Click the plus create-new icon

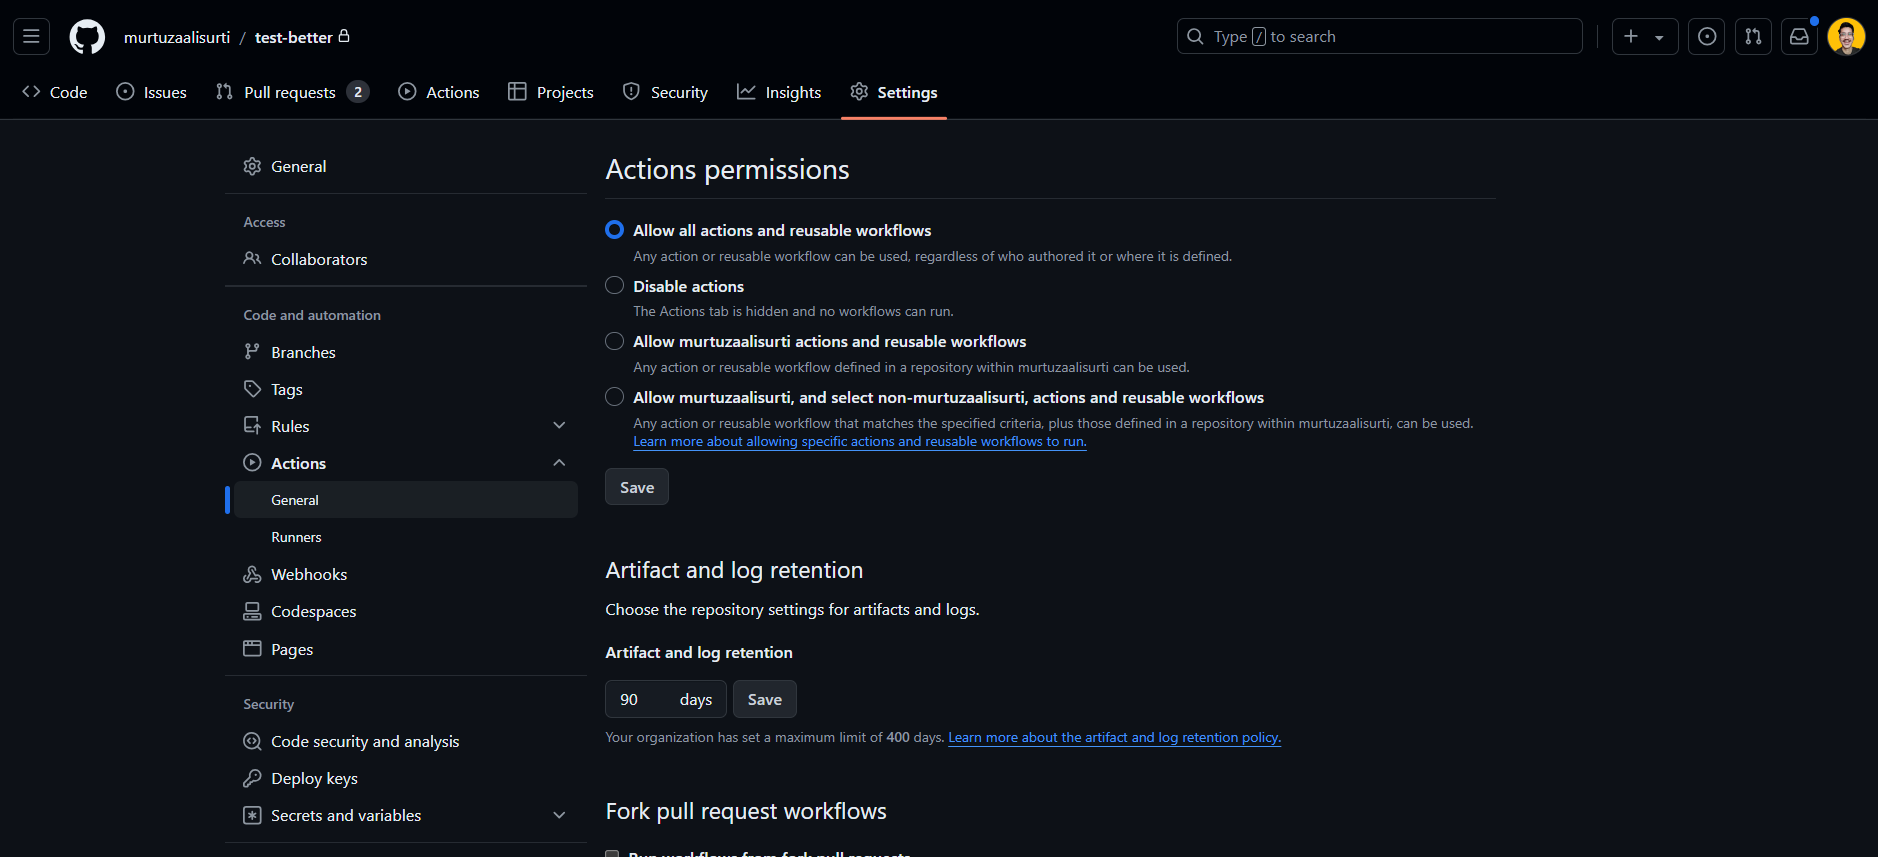[1631, 37]
